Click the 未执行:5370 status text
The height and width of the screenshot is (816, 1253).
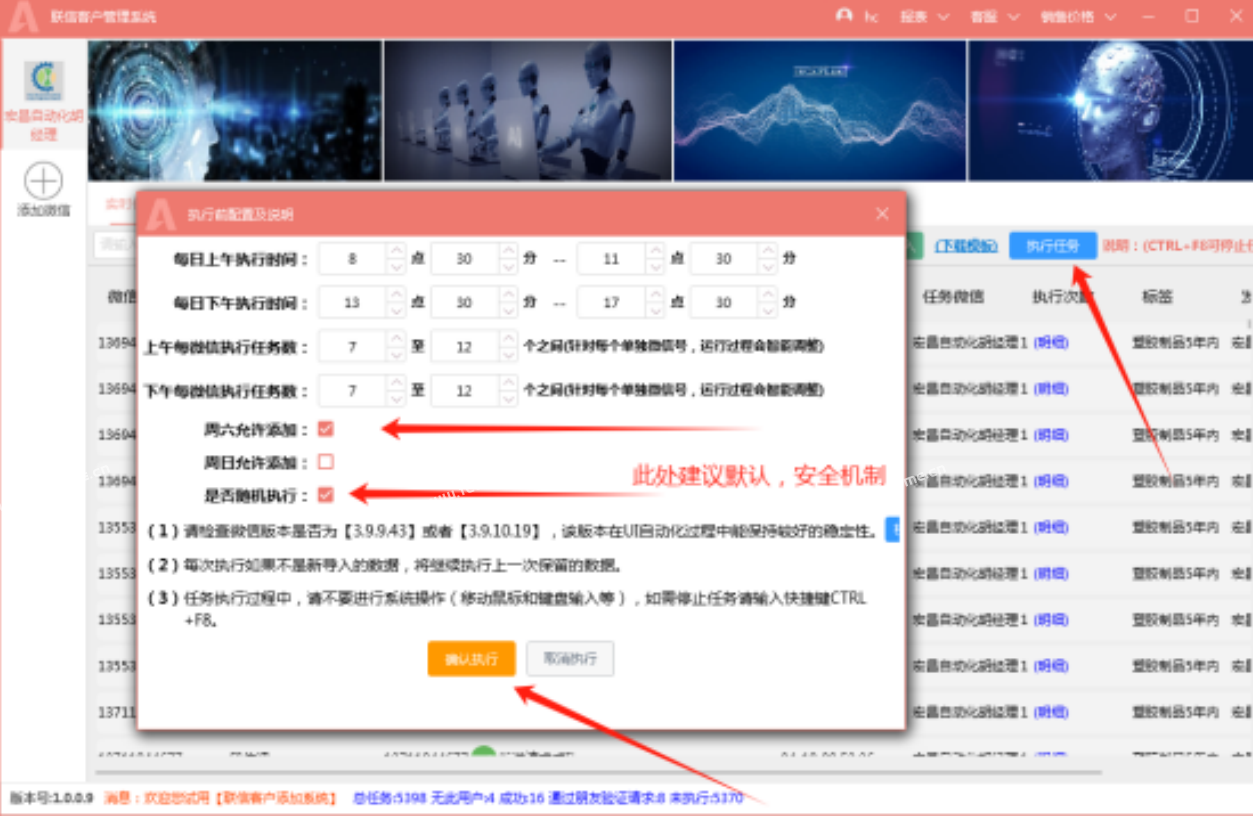click(x=706, y=798)
